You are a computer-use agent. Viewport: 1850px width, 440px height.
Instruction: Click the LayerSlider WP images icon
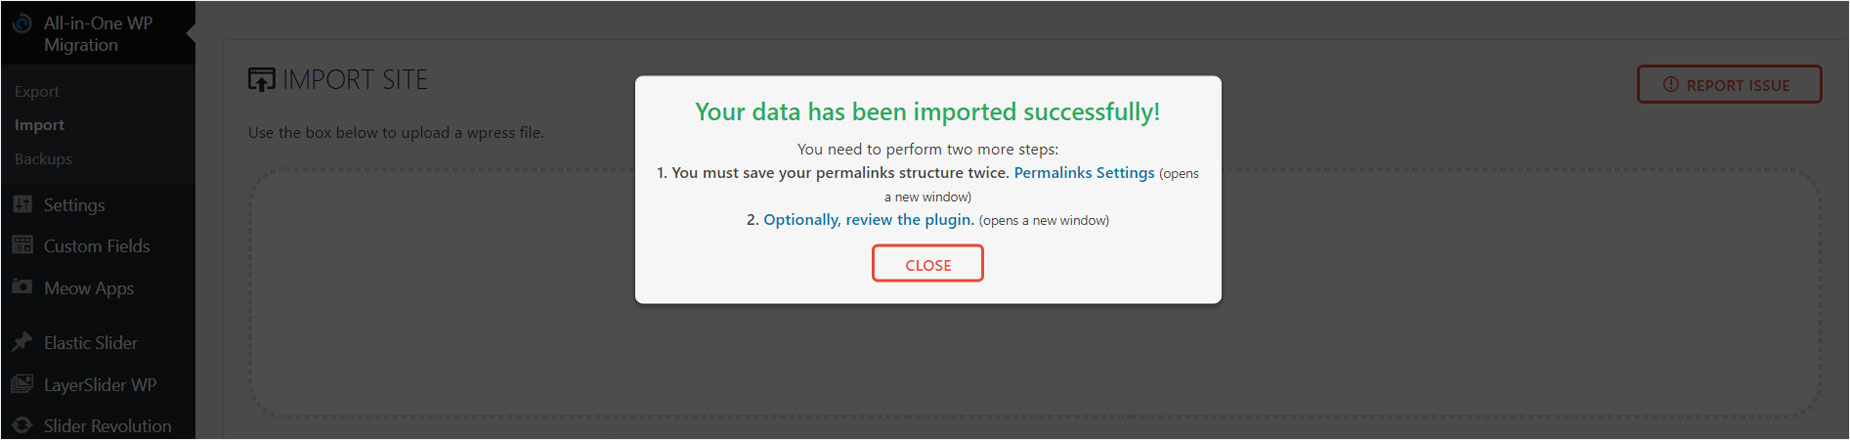click(22, 384)
